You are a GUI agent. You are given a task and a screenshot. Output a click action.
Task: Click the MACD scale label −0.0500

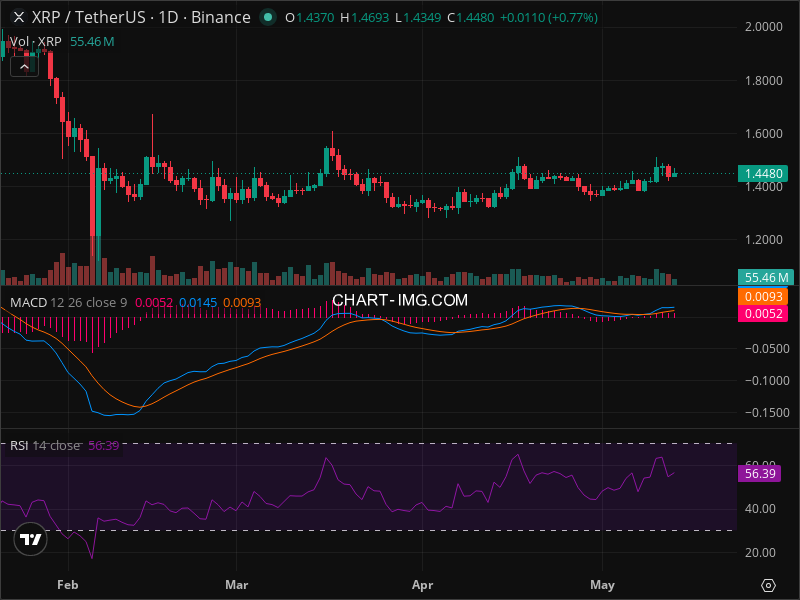click(767, 348)
